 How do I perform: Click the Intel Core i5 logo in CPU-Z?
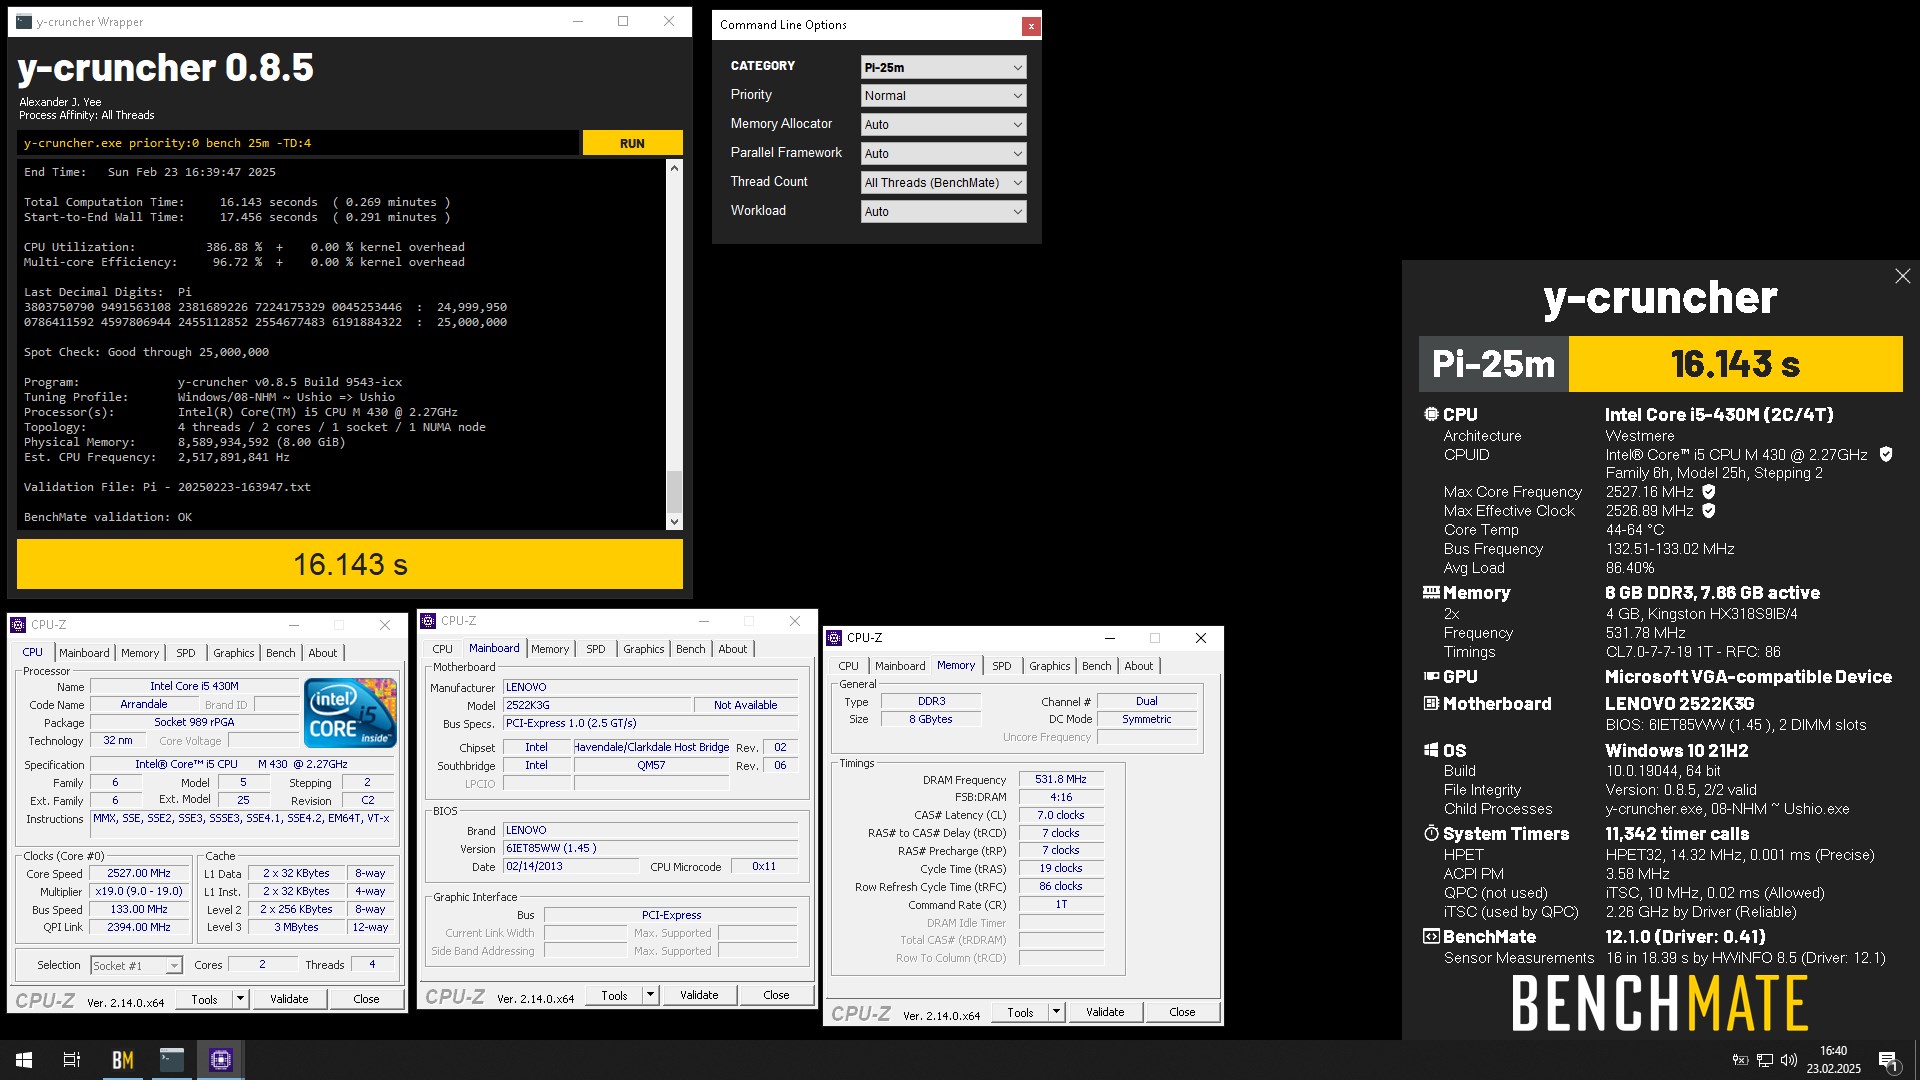tap(350, 713)
